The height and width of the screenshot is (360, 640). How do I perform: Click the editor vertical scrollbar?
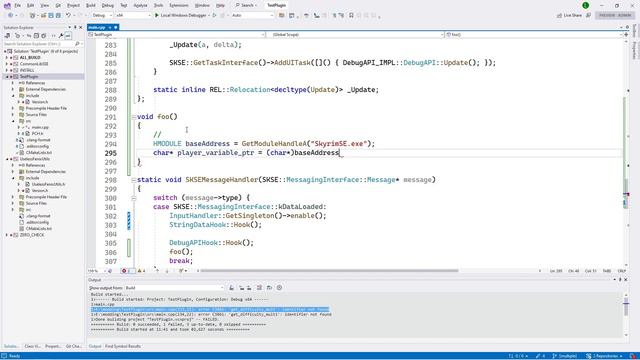[625, 153]
